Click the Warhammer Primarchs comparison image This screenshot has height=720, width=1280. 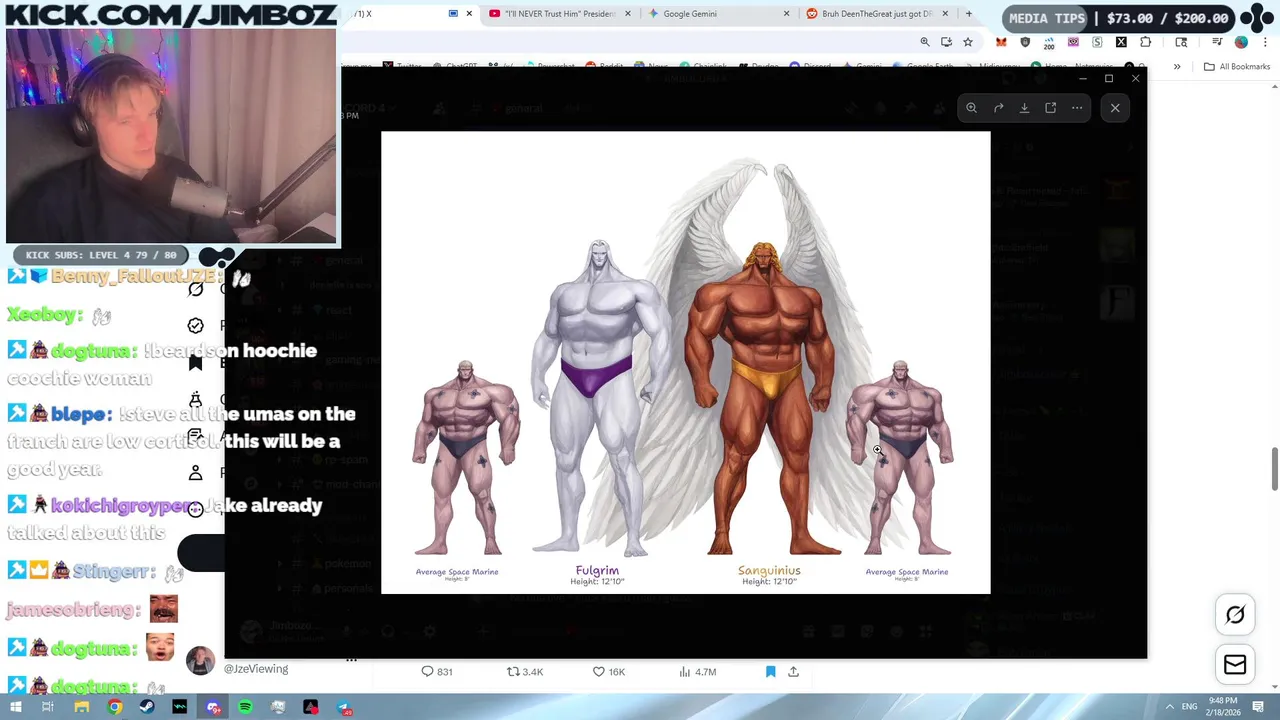[686, 363]
